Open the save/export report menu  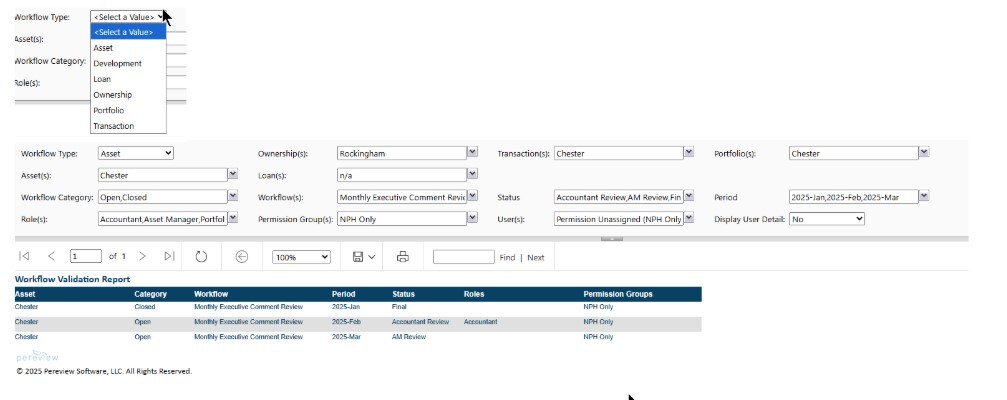(363, 257)
